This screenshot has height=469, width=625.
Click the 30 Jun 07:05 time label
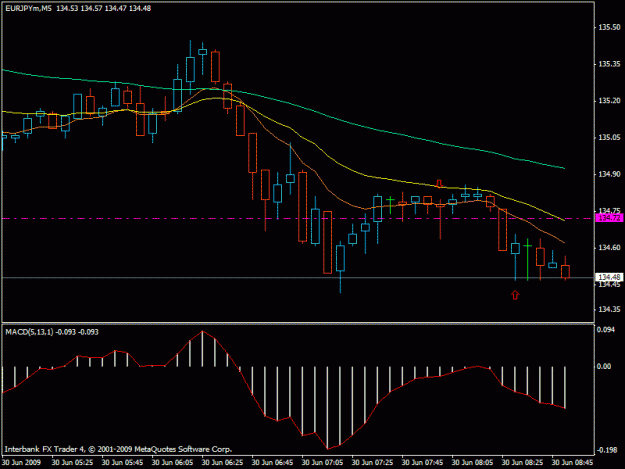coord(322,463)
